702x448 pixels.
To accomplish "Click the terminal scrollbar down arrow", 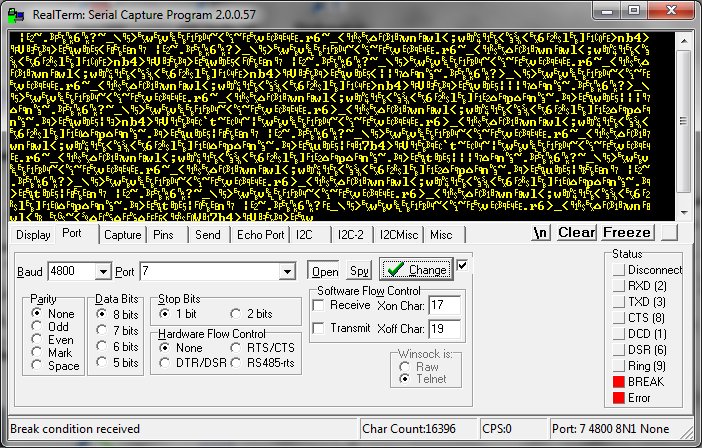I will tap(683, 212).
